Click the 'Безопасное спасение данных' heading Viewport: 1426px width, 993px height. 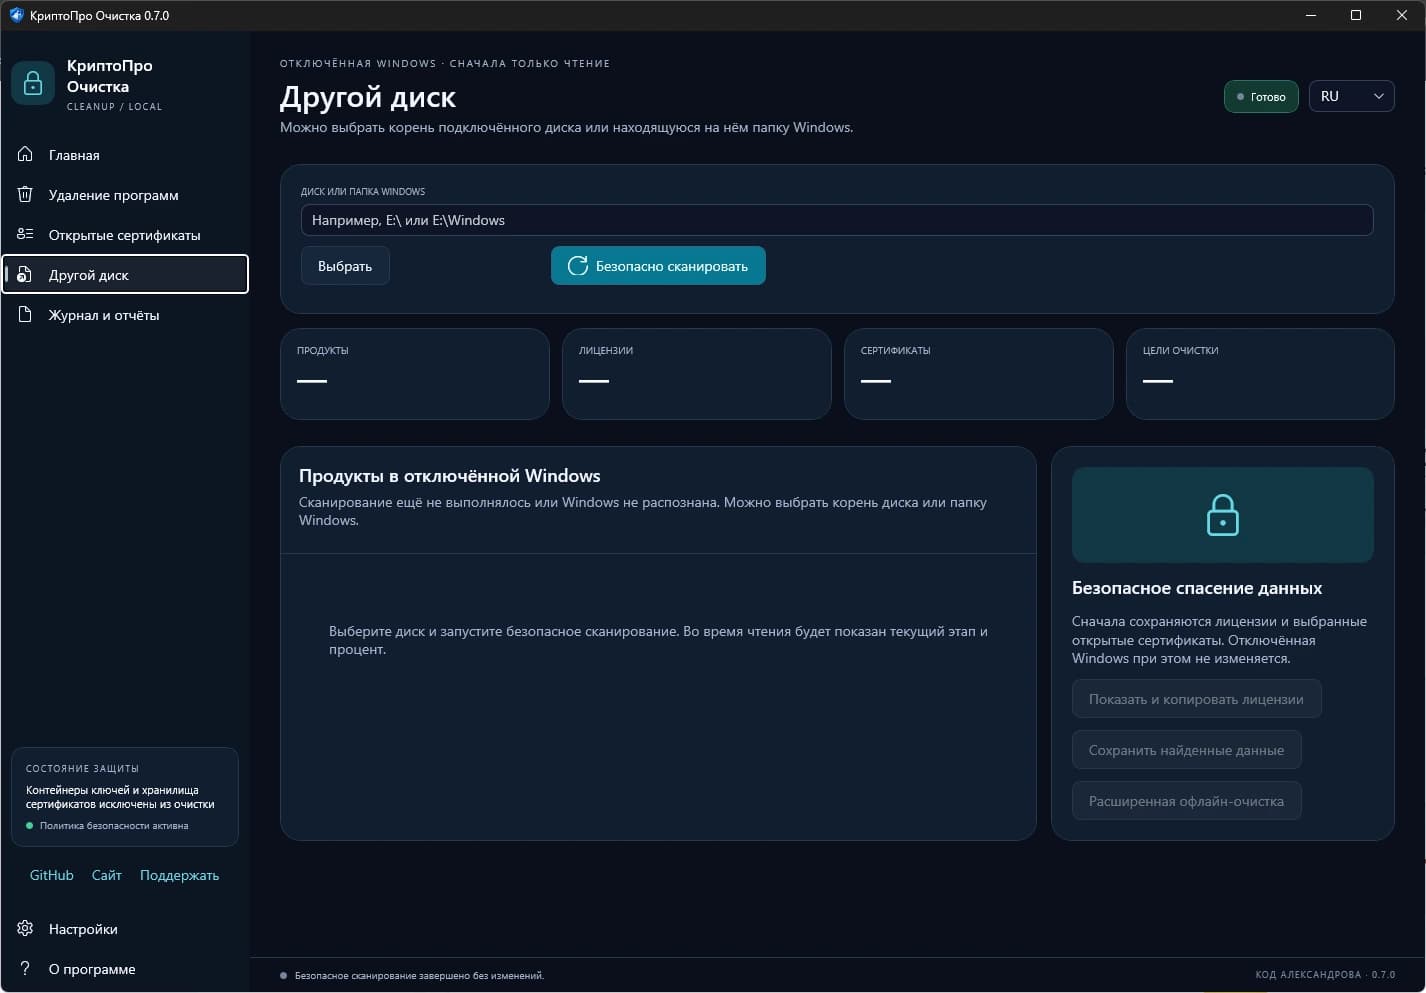pyautogui.click(x=1197, y=588)
